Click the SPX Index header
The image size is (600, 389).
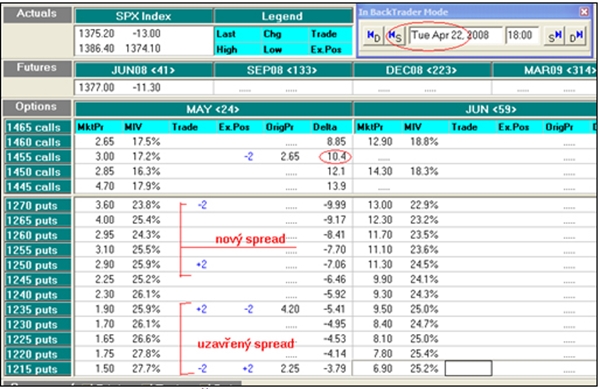pos(143,16)
